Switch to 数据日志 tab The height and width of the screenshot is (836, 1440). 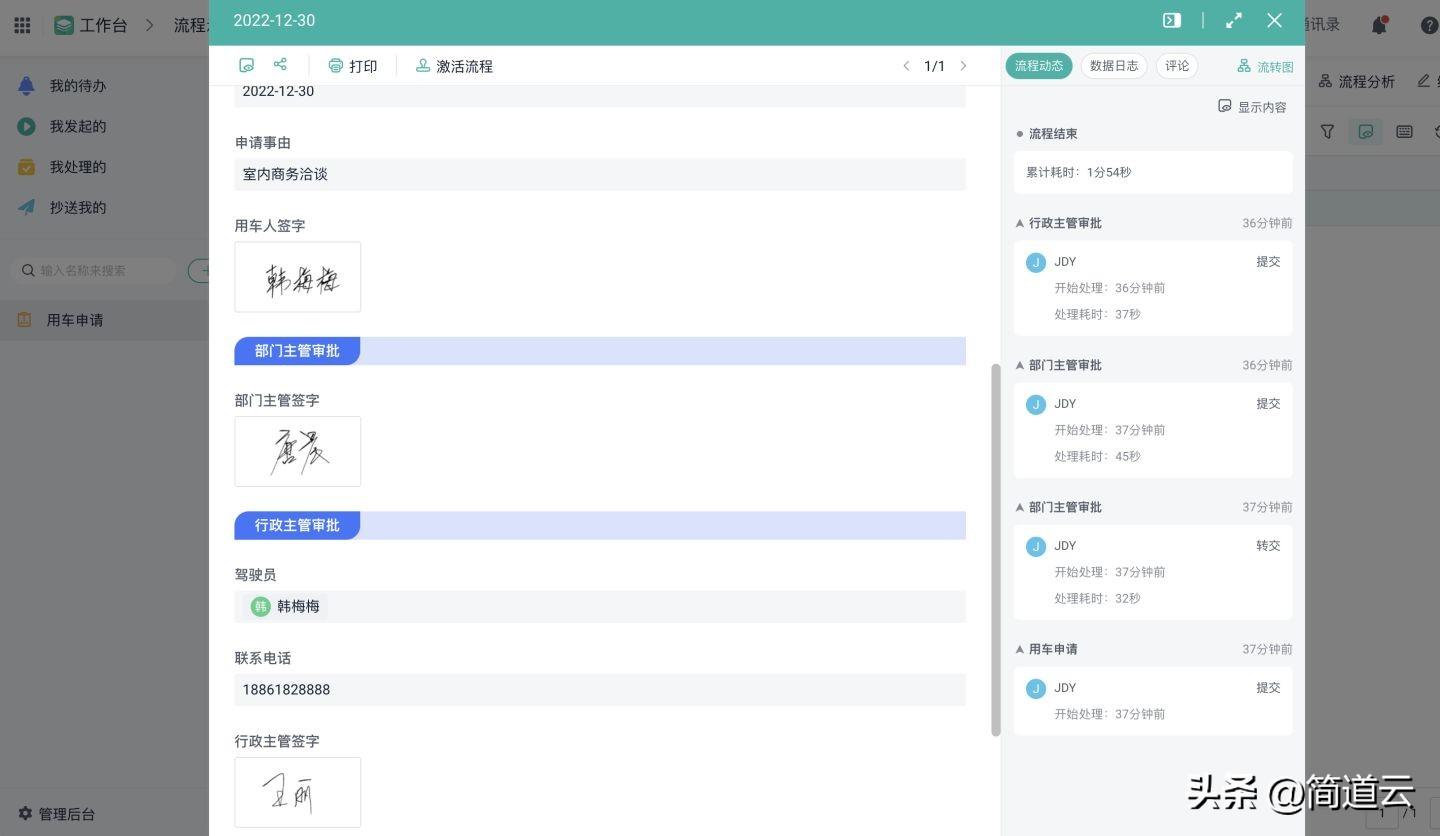[1114, 66]
